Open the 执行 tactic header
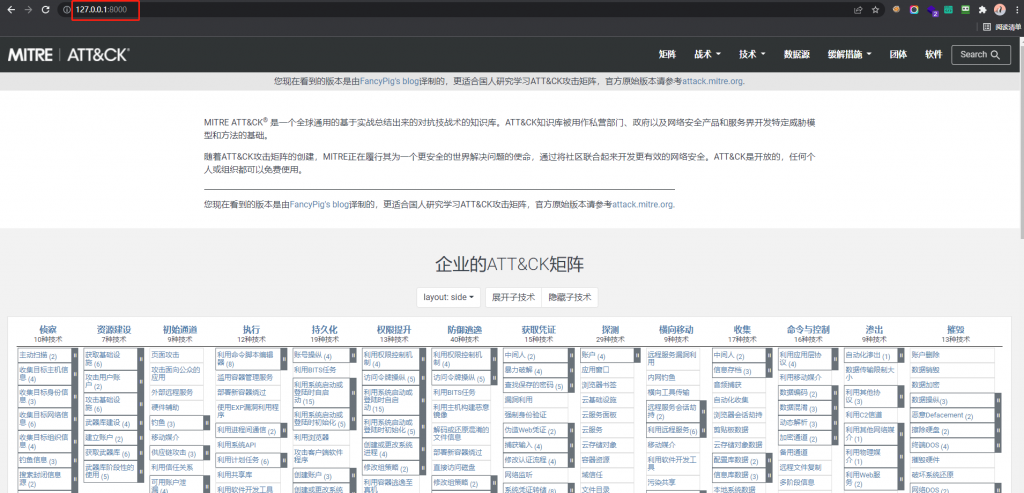This screenshot has width=1024, height=493. pyautogui.click(x=251, y=330)
